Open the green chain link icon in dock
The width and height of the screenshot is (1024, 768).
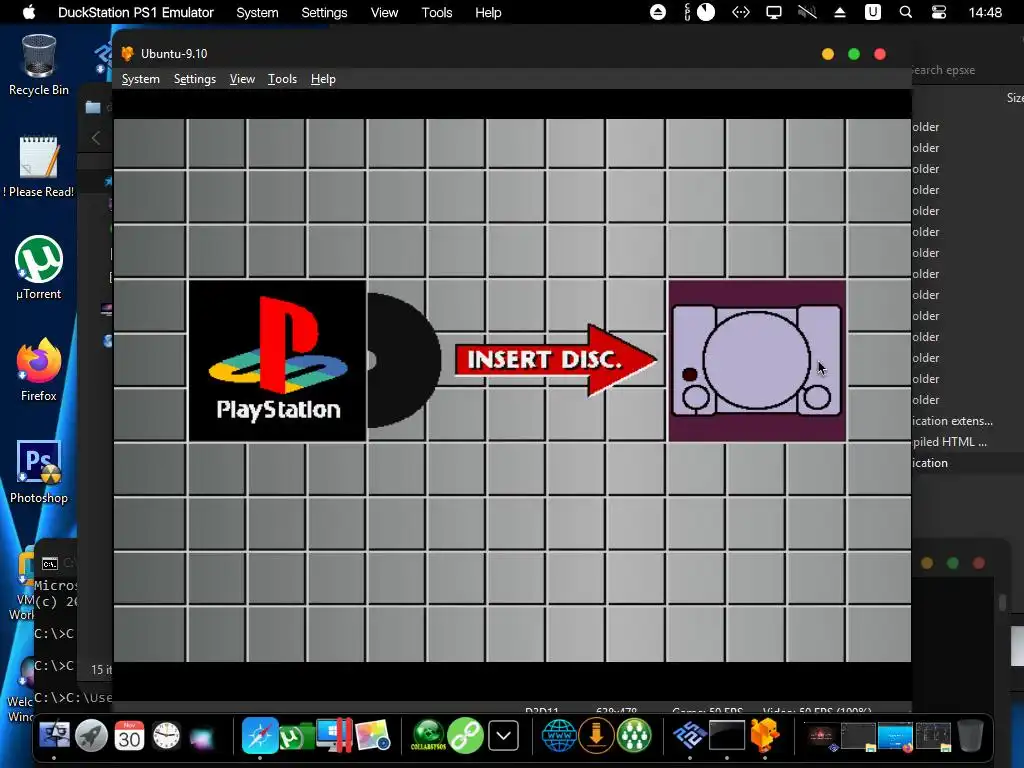465,736
